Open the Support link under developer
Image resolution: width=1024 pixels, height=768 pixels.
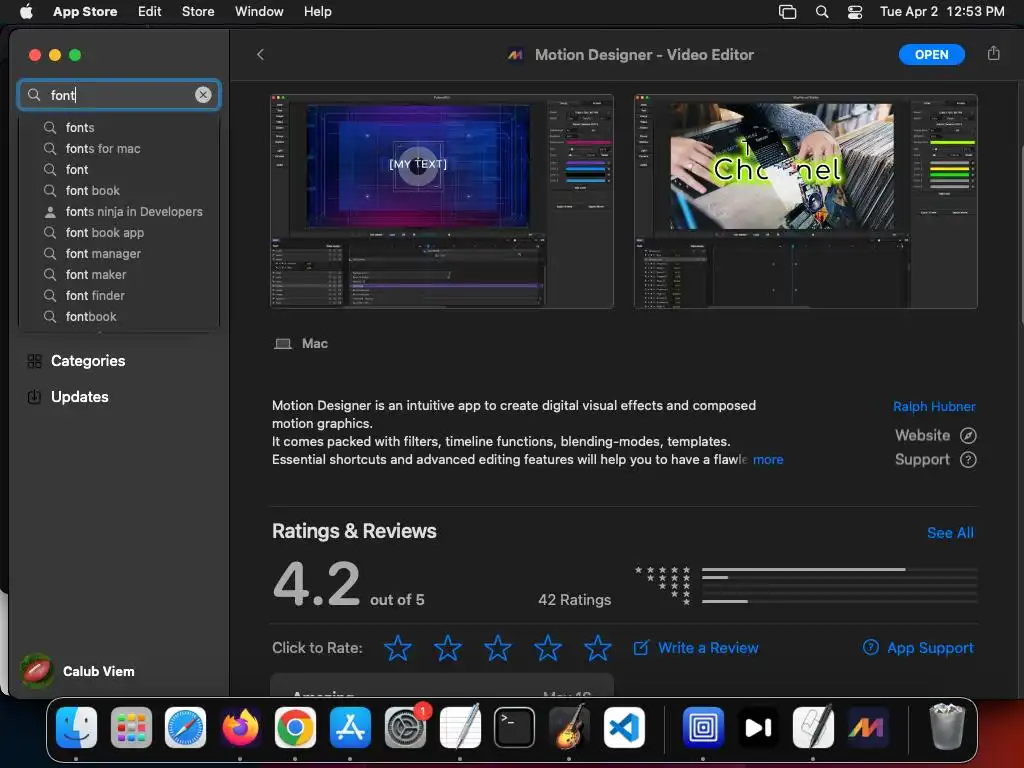(935, 459)
